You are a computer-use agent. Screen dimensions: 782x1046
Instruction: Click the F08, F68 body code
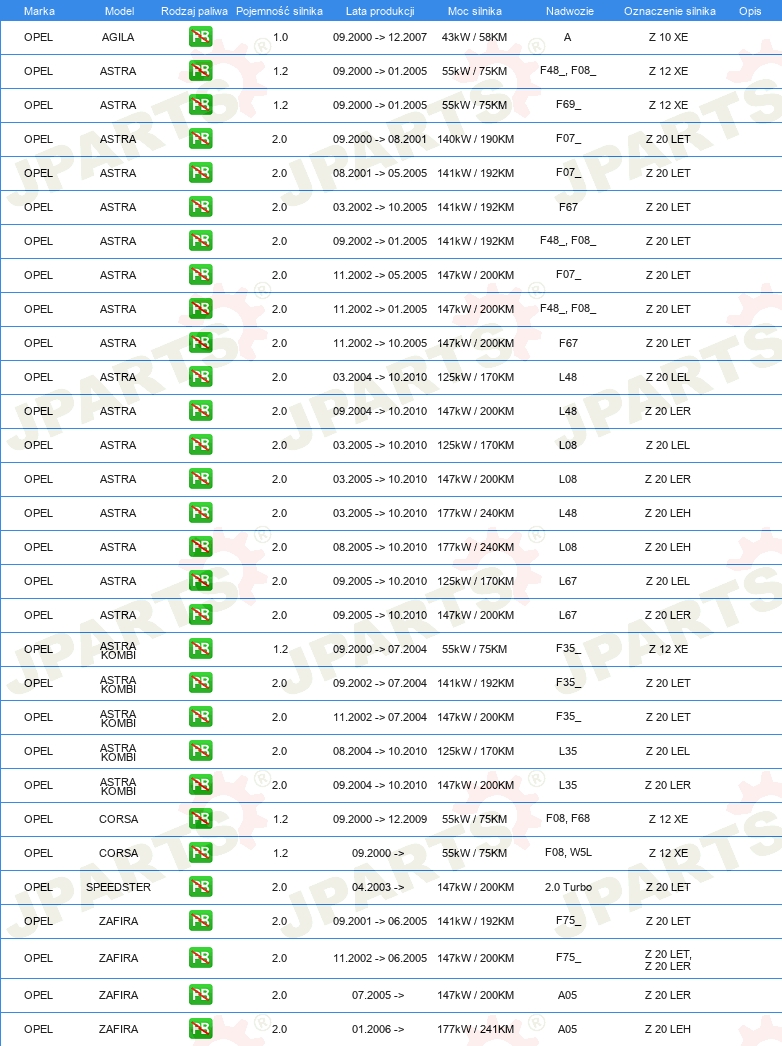(x=568, y=819)
